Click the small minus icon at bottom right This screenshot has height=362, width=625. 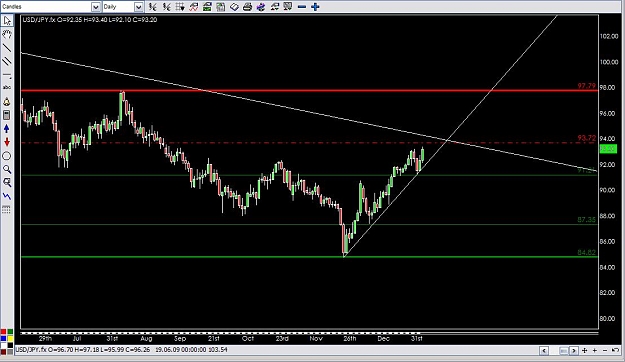pyautogui.click(x=605, y=350)
